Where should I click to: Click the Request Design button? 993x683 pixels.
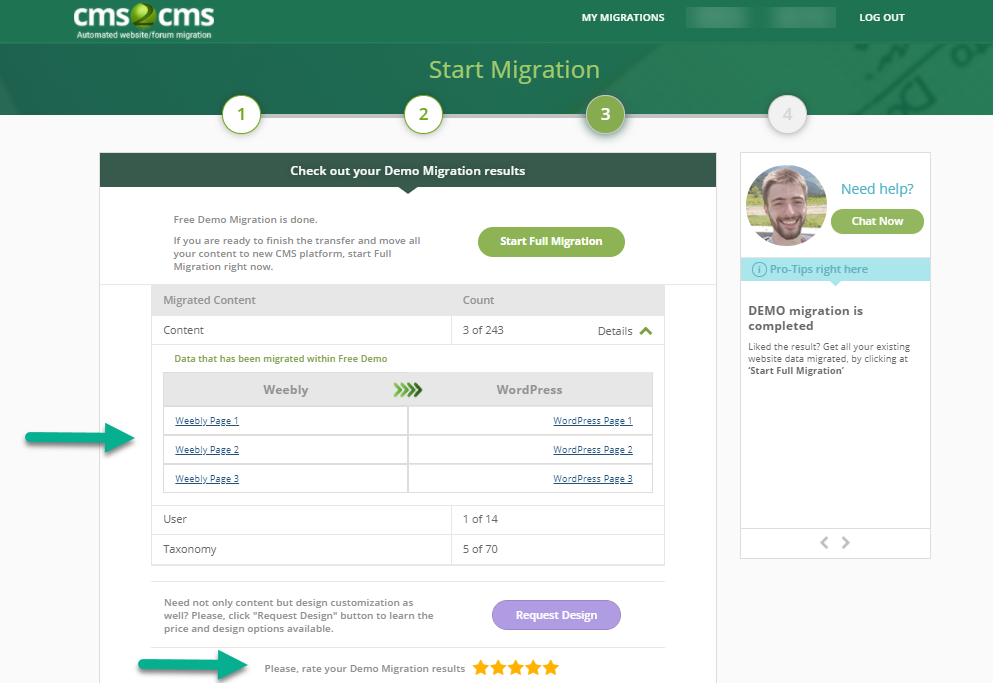pyautogui.click(x=556, y=615)
